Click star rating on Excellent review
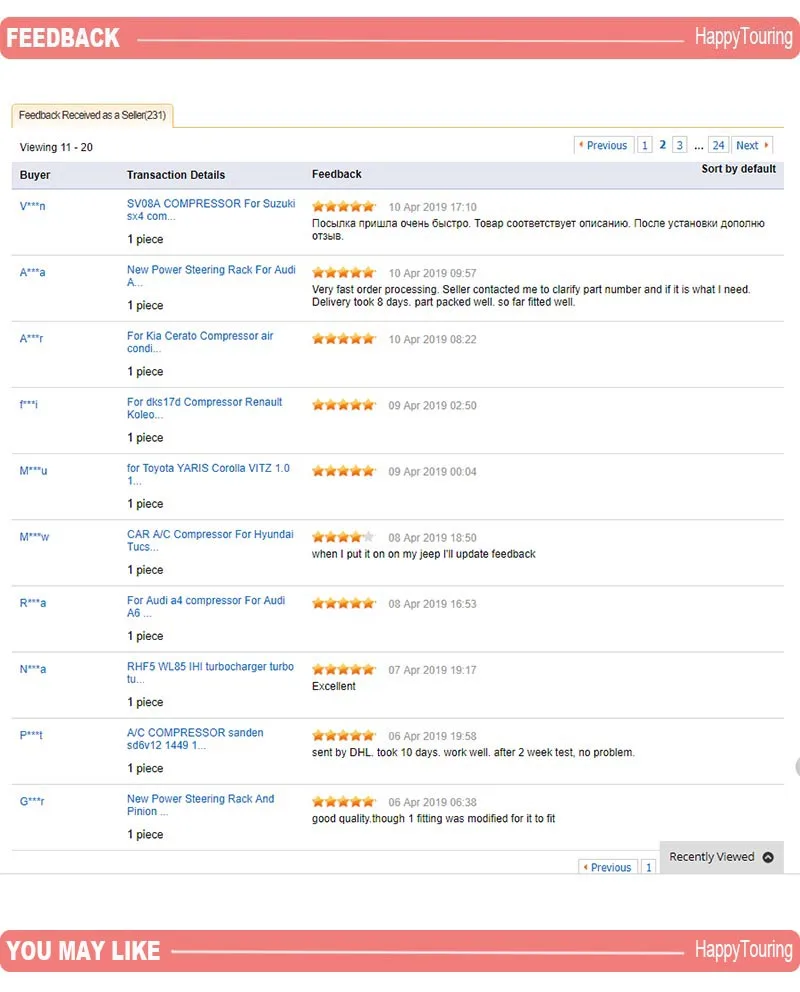 point(343,670)
